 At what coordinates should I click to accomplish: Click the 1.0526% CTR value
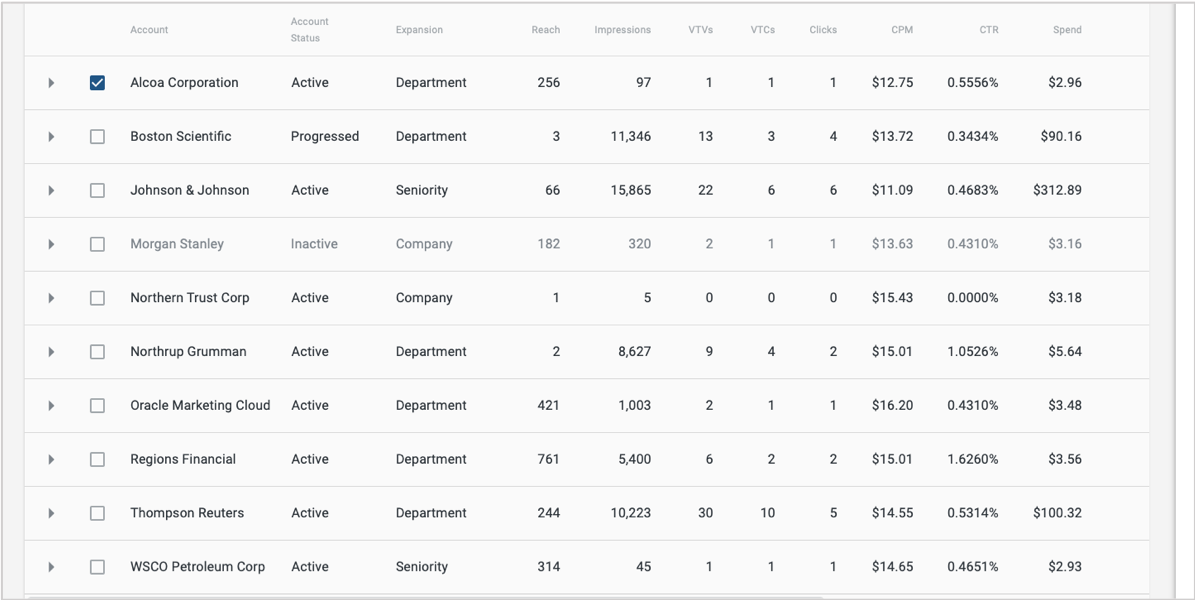tap(972, 351)
